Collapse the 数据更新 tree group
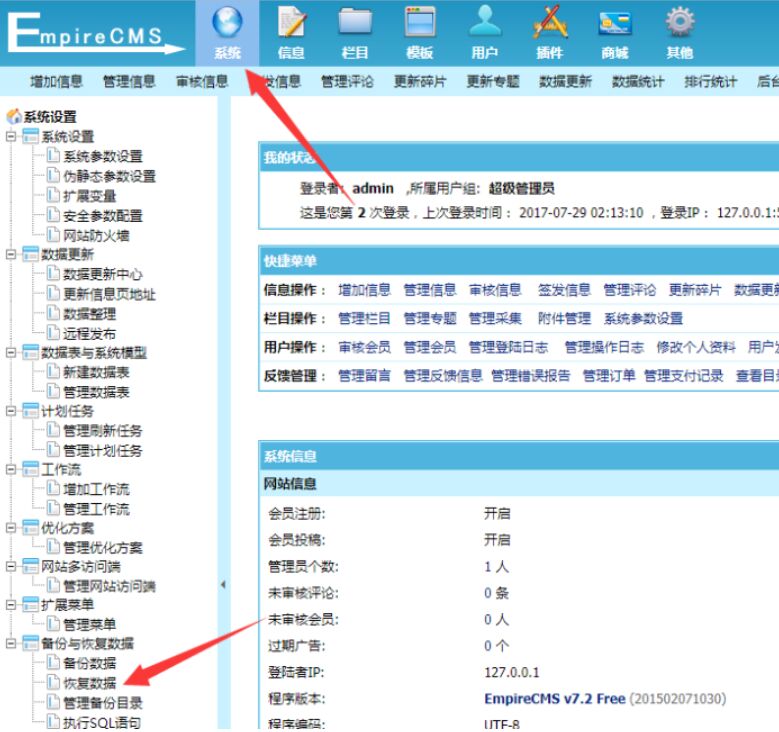 tap(11, 254)
